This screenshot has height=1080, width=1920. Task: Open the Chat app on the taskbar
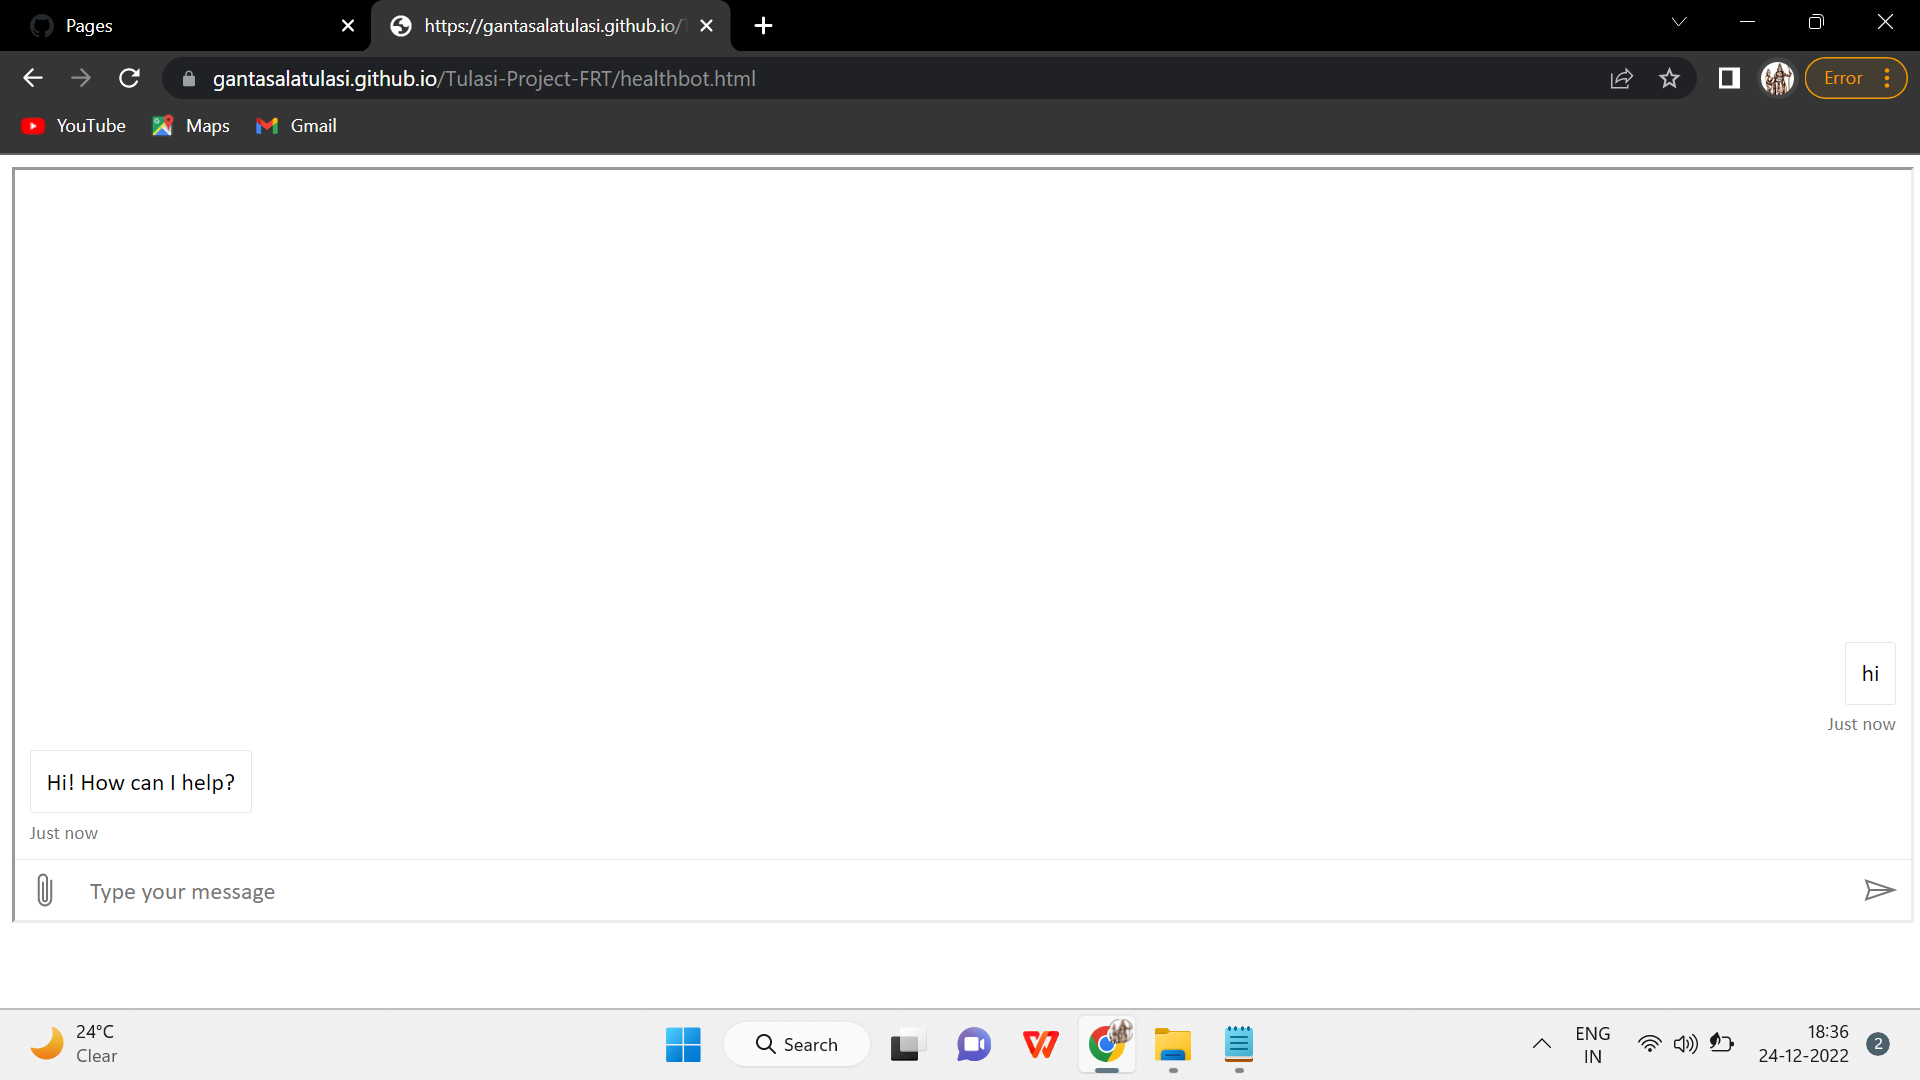(x=974, y=1045)
